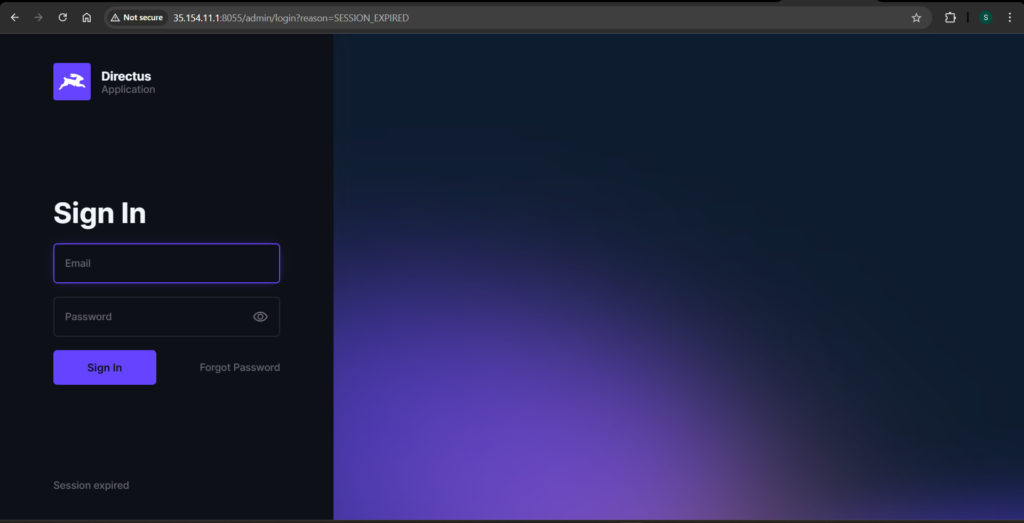Open the Forgot Password link
Screen dimensions: 1024x523
239,368
